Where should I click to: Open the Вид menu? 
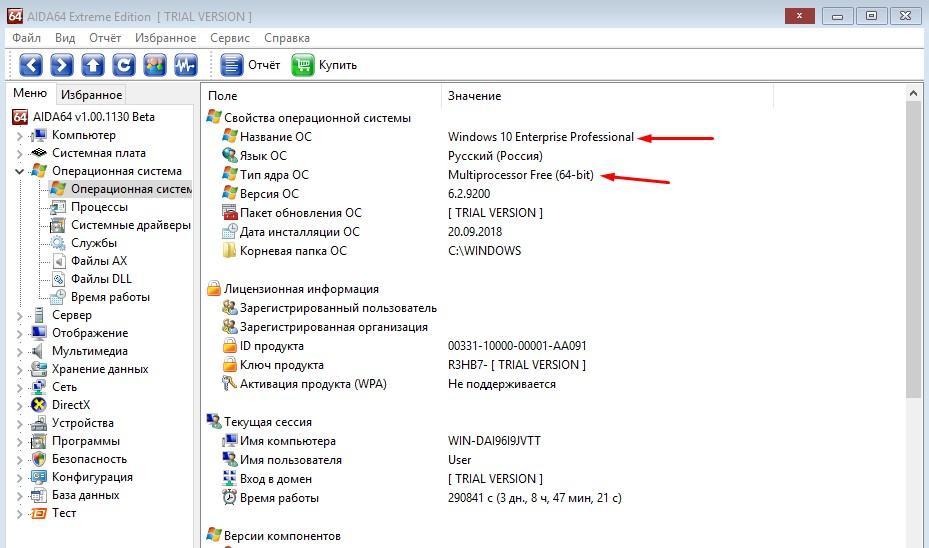coord(65,38)
